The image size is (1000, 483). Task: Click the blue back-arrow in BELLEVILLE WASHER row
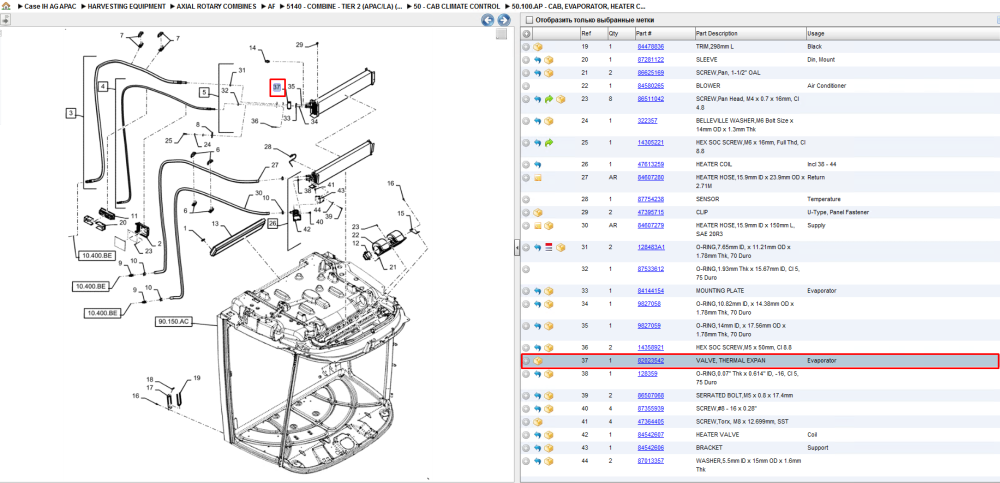click(538, 121)
